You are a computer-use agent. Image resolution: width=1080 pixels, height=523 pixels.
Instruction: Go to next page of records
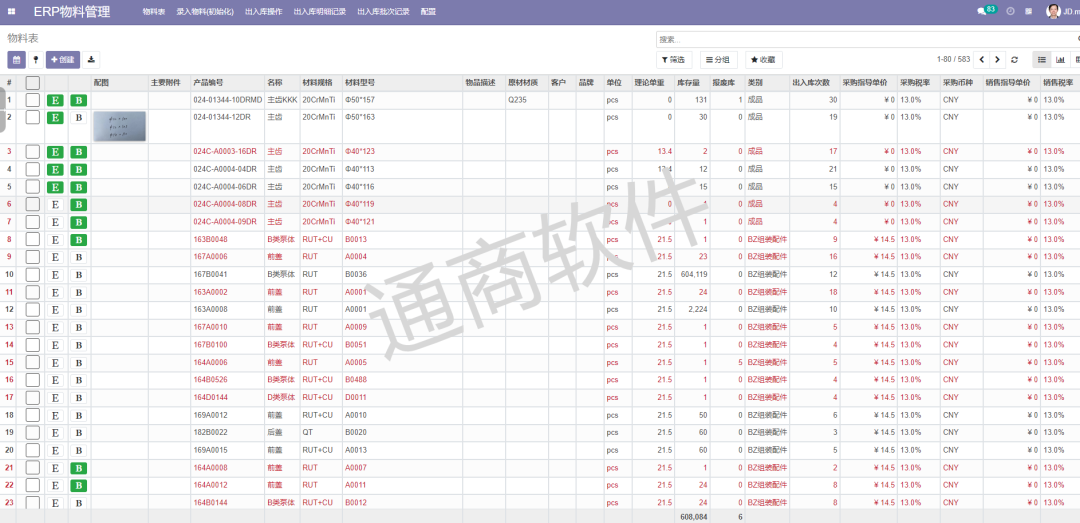(997, 60)
